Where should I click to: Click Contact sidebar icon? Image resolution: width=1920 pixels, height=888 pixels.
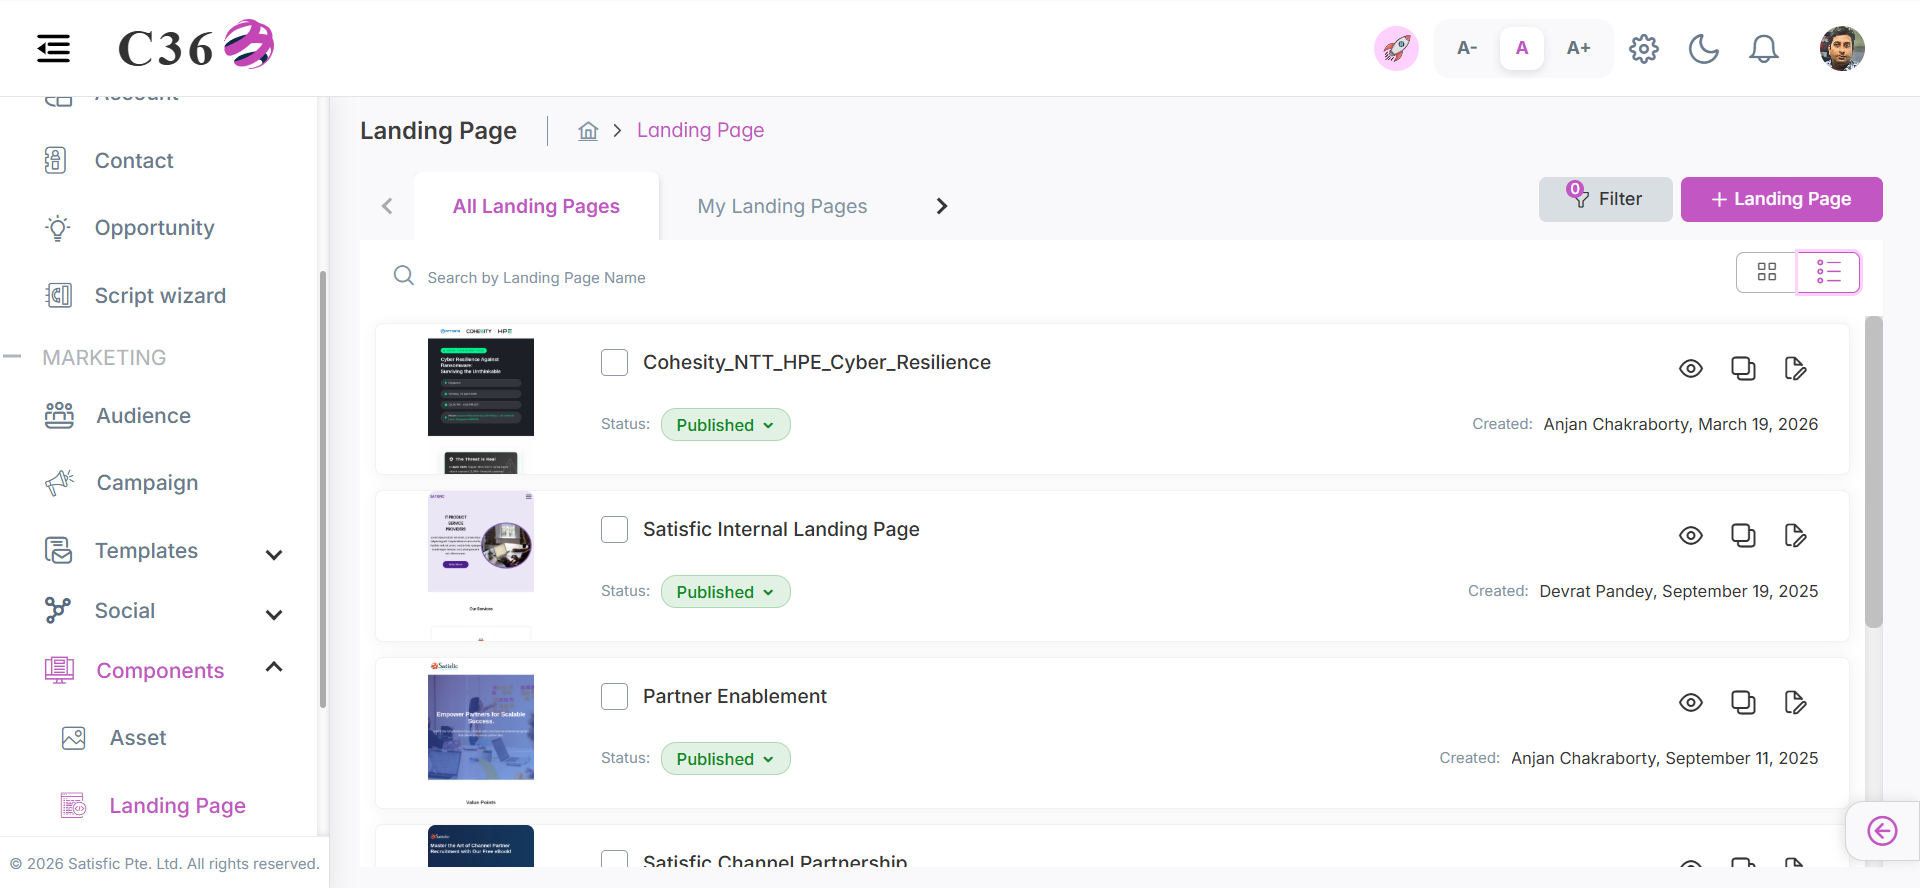56,160
